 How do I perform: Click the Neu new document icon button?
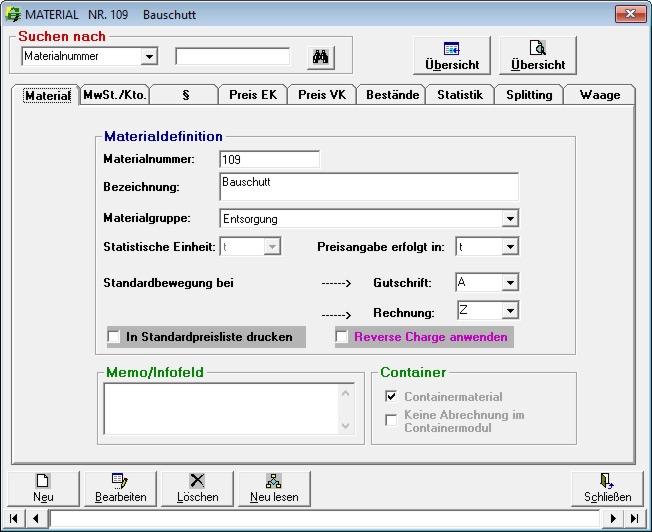(x=43, y=488)
